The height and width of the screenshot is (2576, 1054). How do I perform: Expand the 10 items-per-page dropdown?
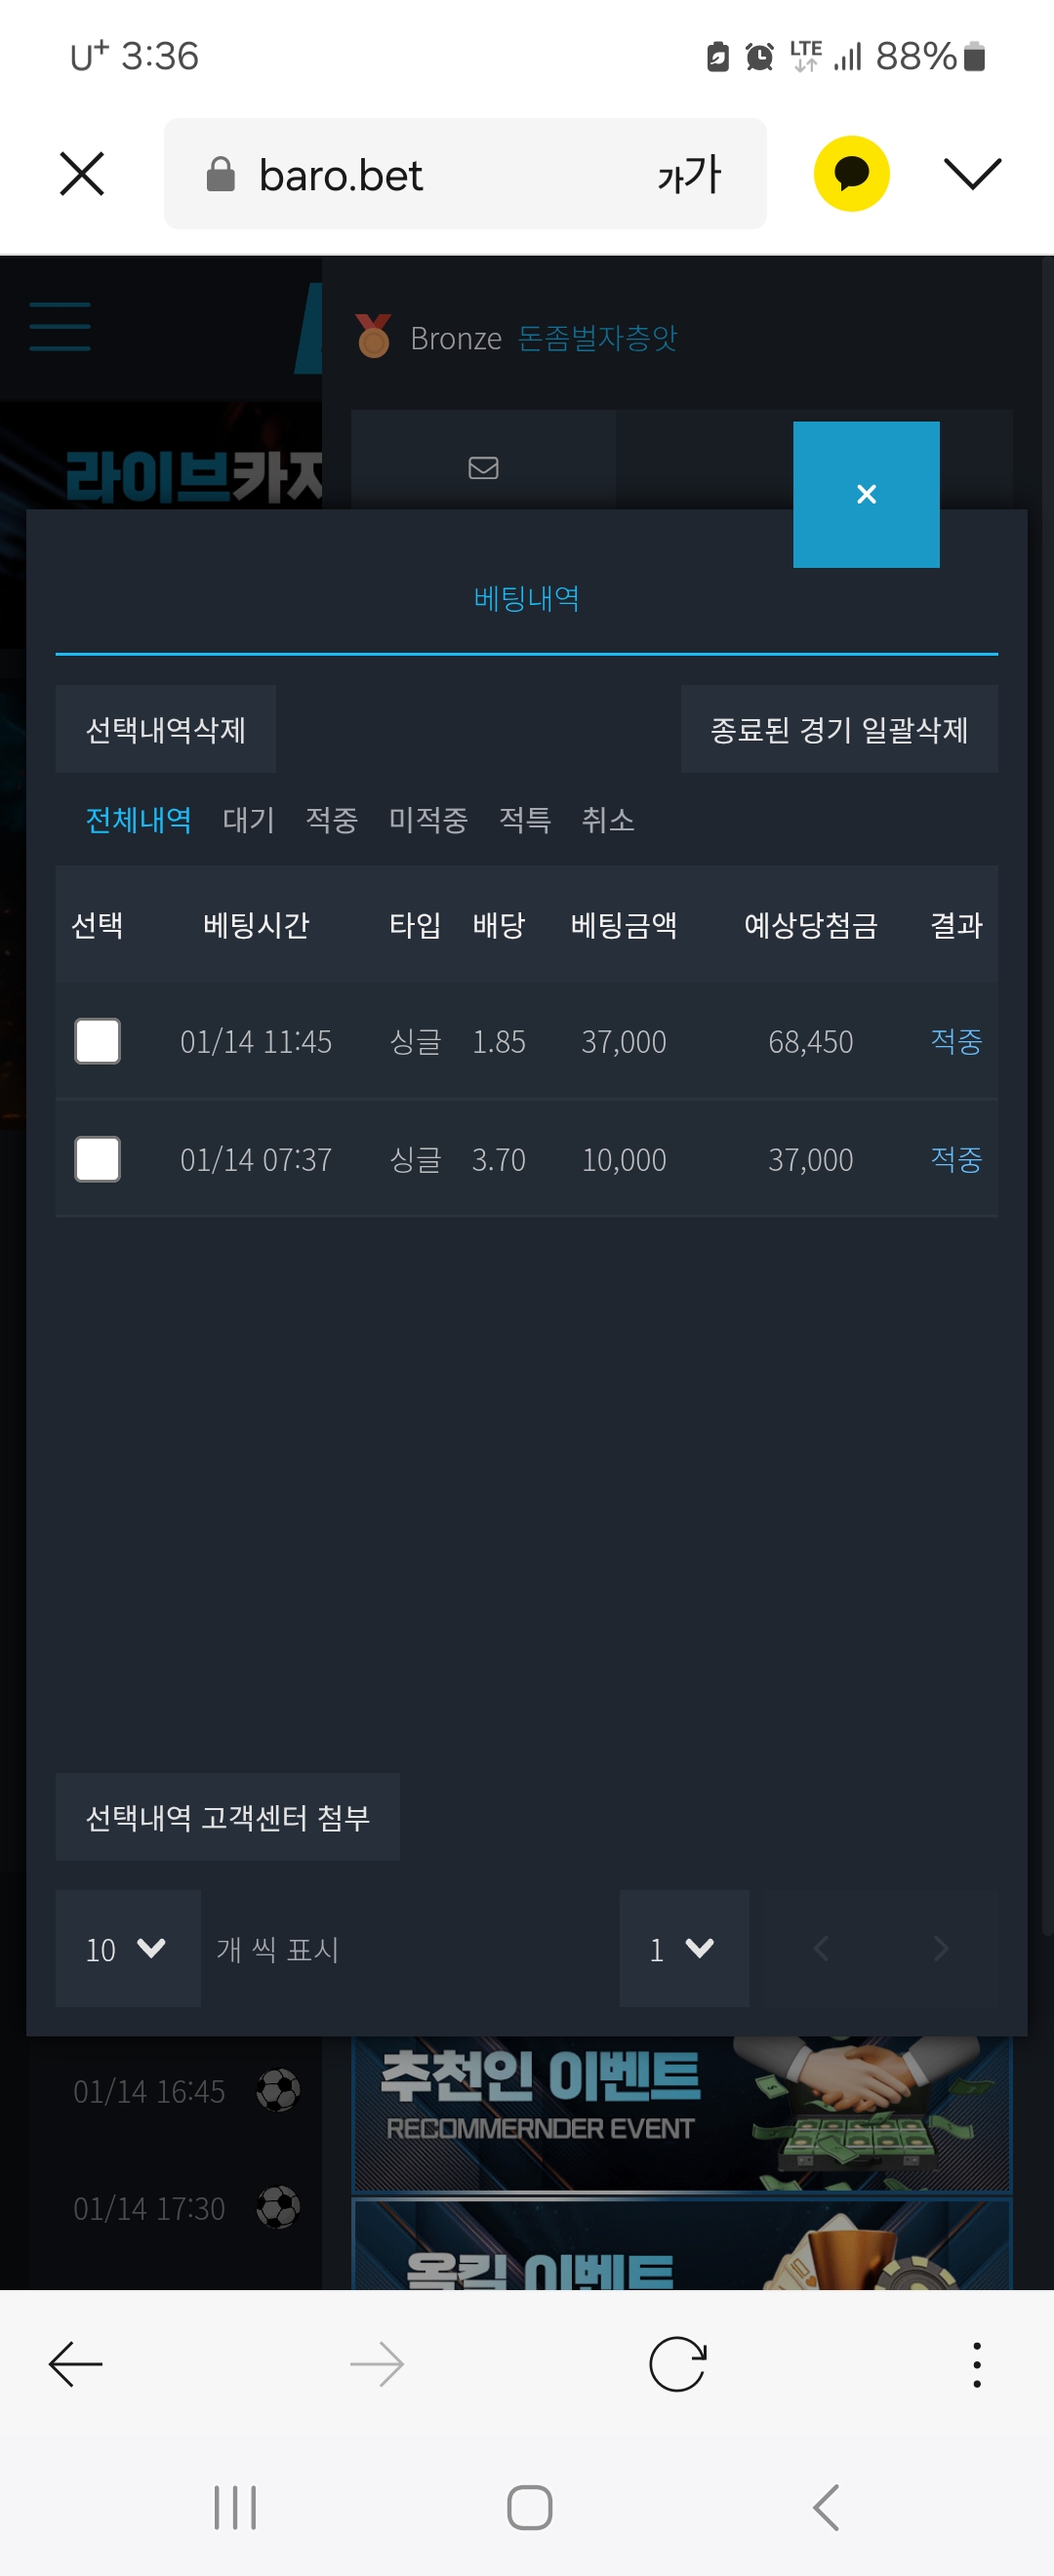click(x=128, y=1948)
